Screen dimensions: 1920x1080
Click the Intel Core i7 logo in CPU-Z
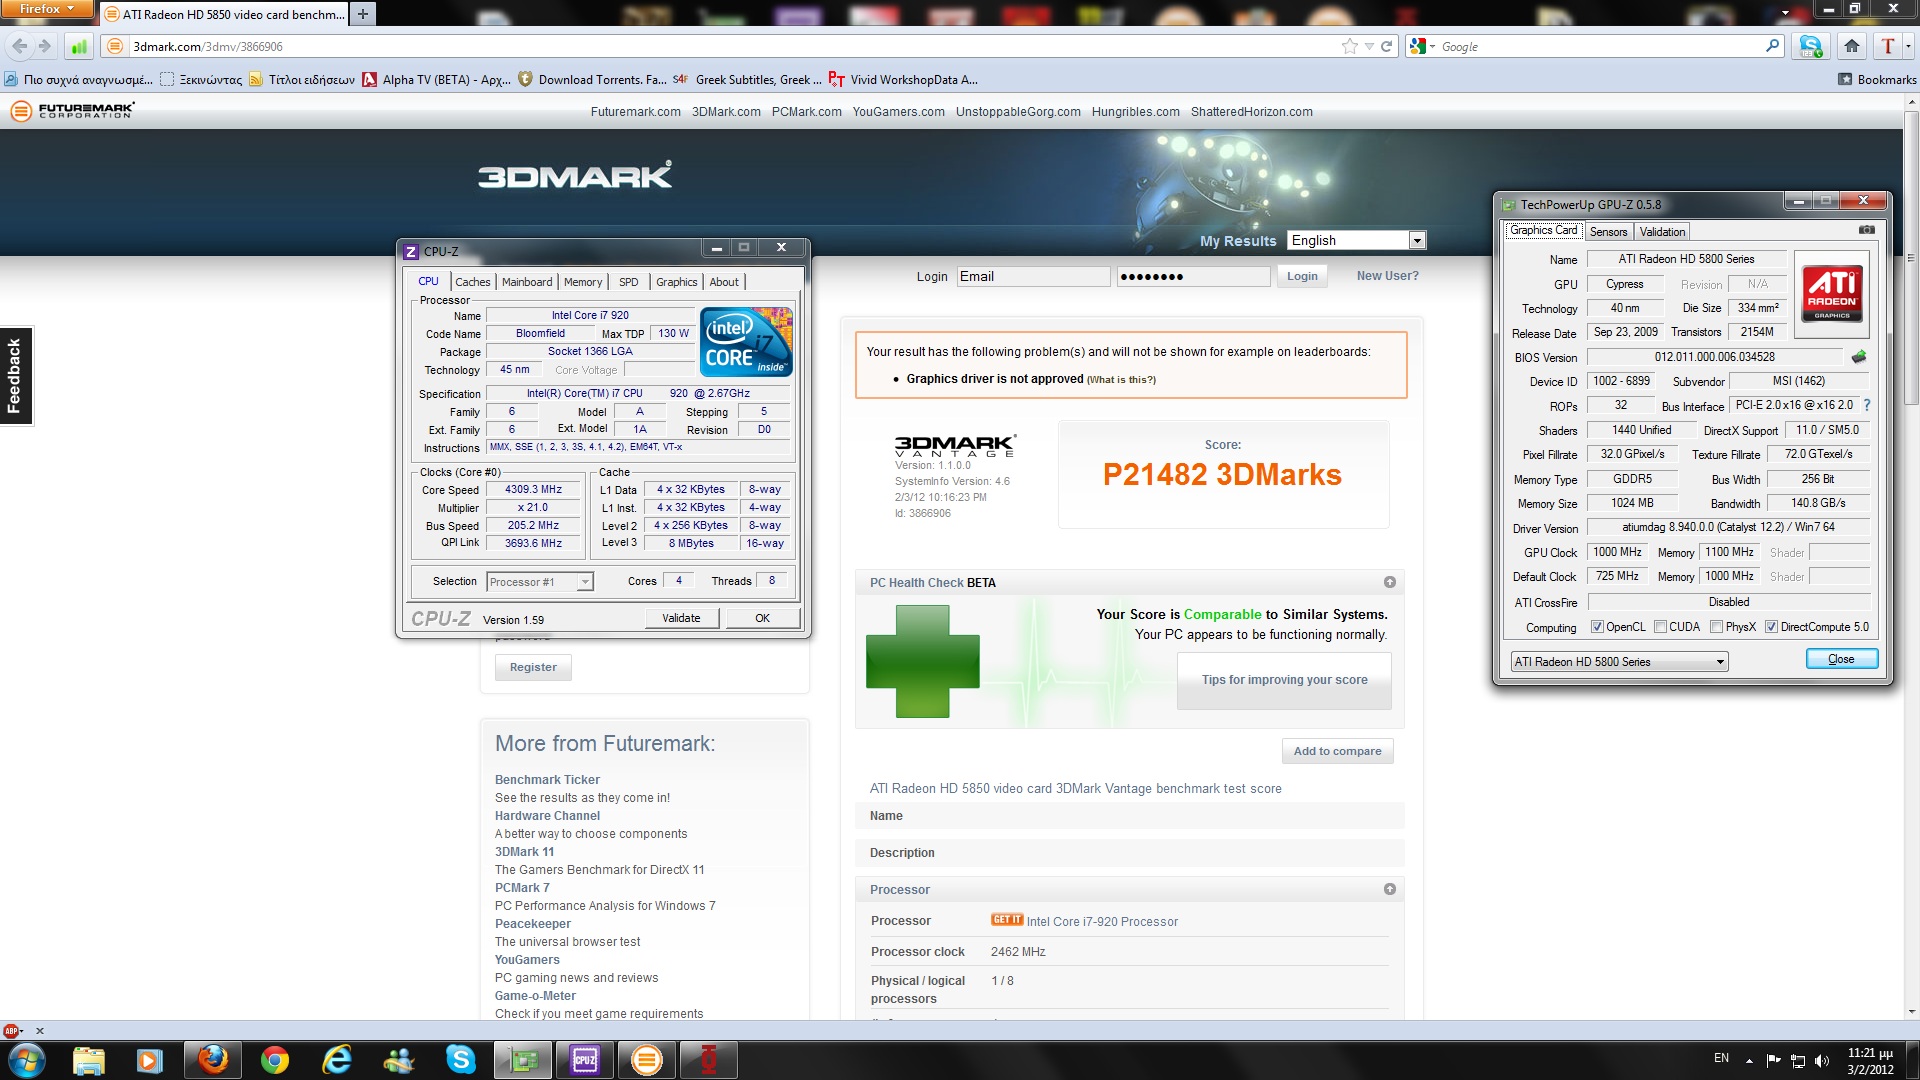[746, 342]
